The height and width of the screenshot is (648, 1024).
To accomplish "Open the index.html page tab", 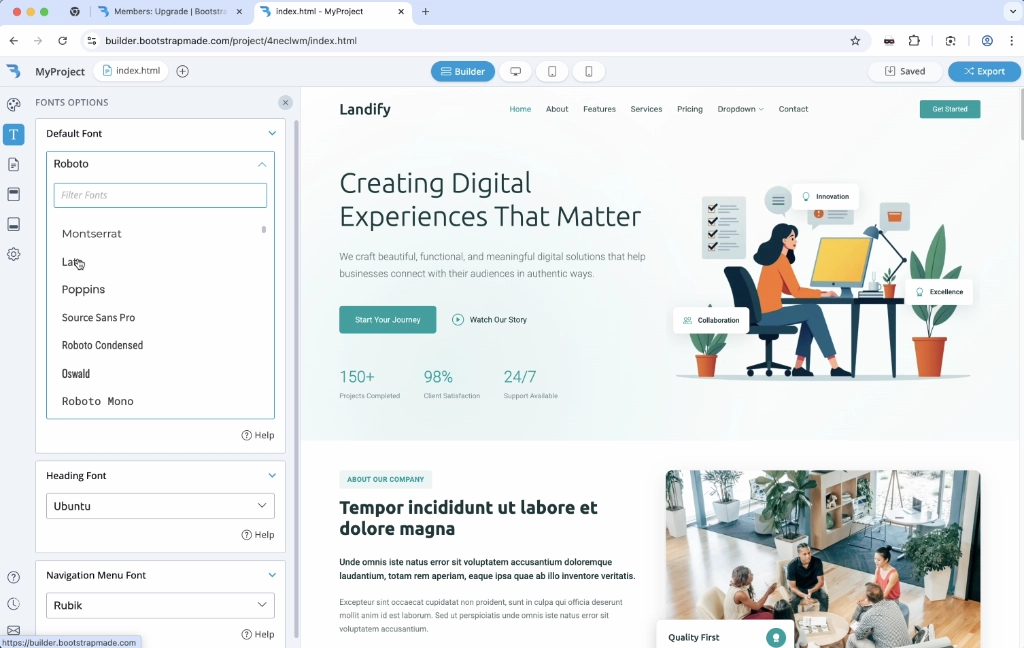I will (131, 71).
